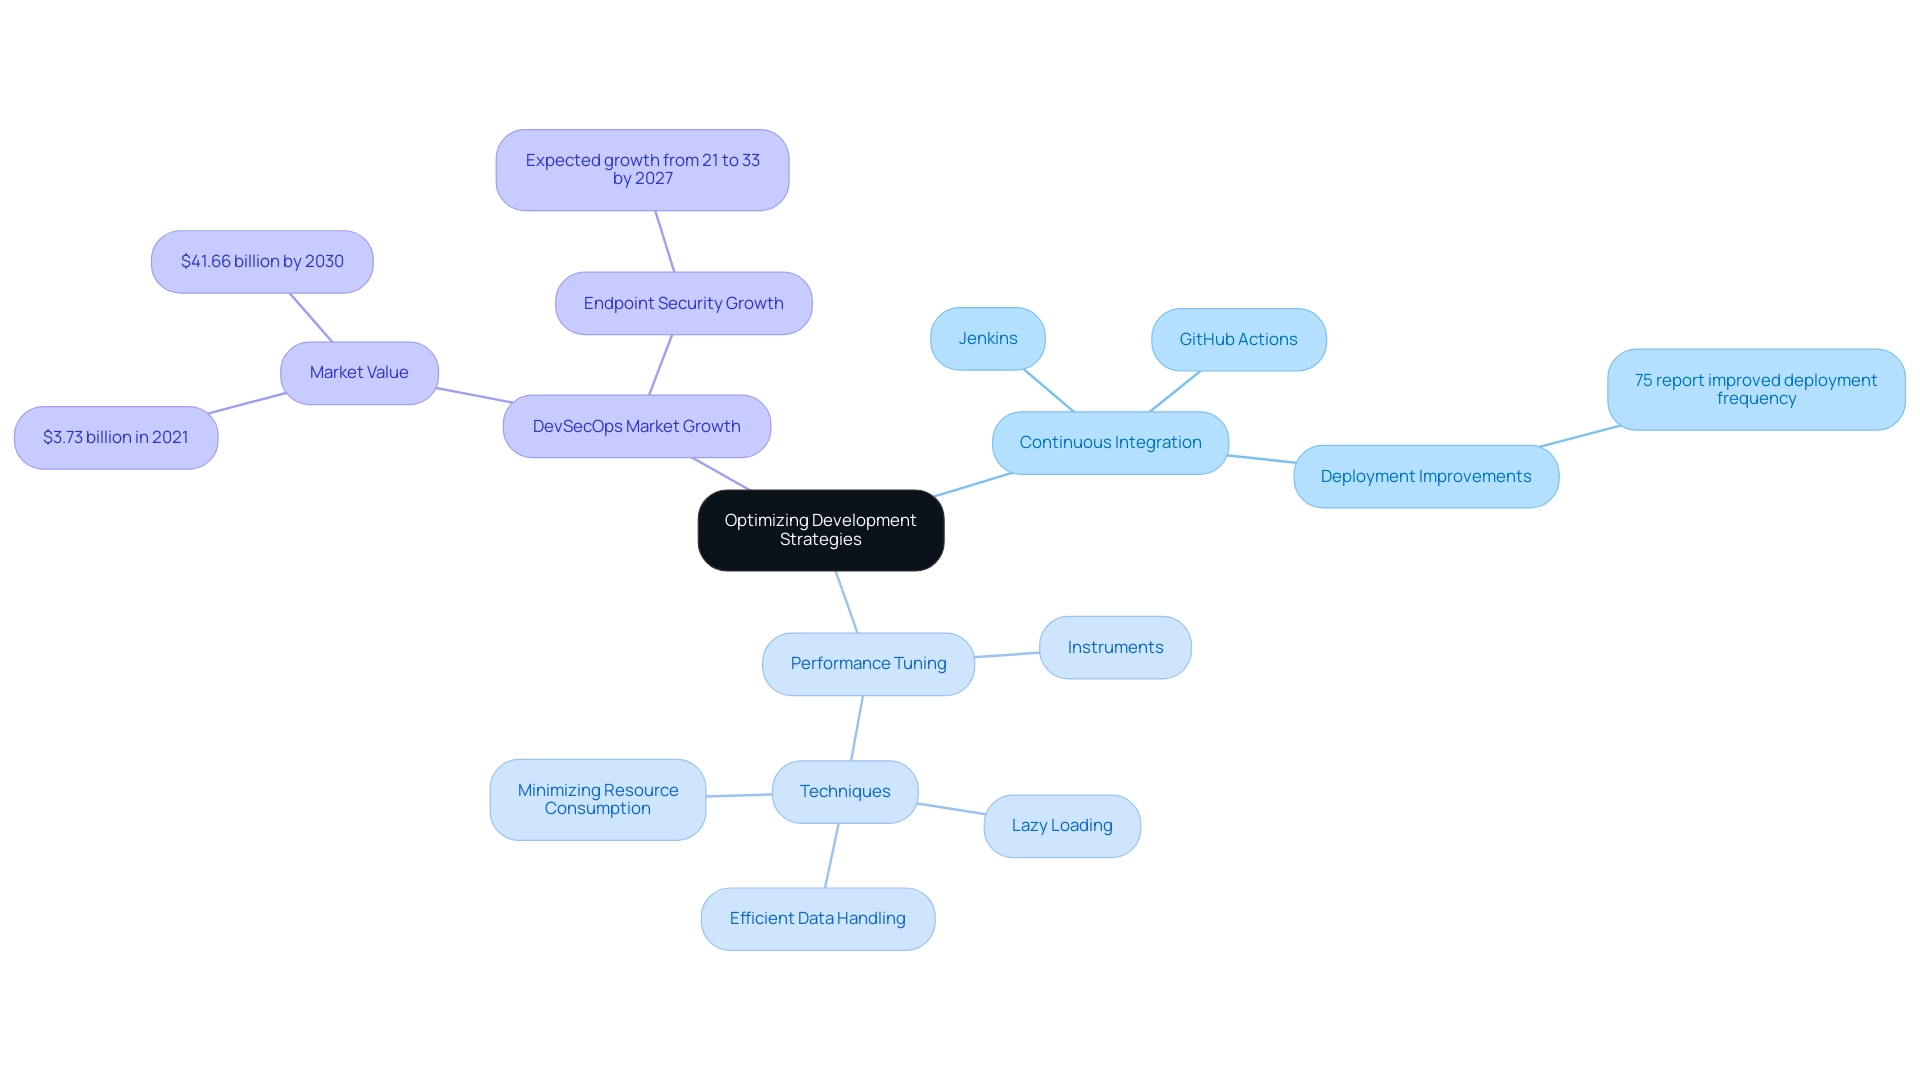Select the Jenkins node
Image resolution: width=1920 pixels, height=1083 pixels.
[x=989, y=338]
